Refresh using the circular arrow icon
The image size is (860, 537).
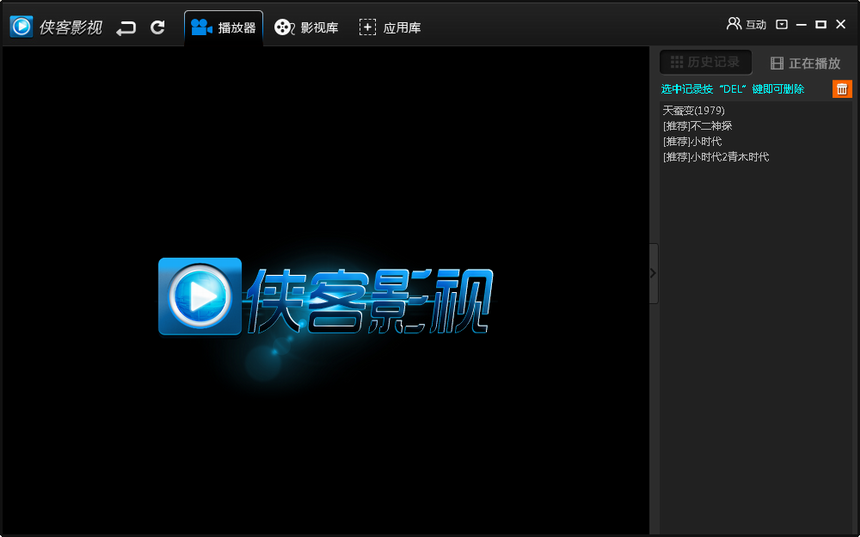pyautogui.click(x=158, y=27)
